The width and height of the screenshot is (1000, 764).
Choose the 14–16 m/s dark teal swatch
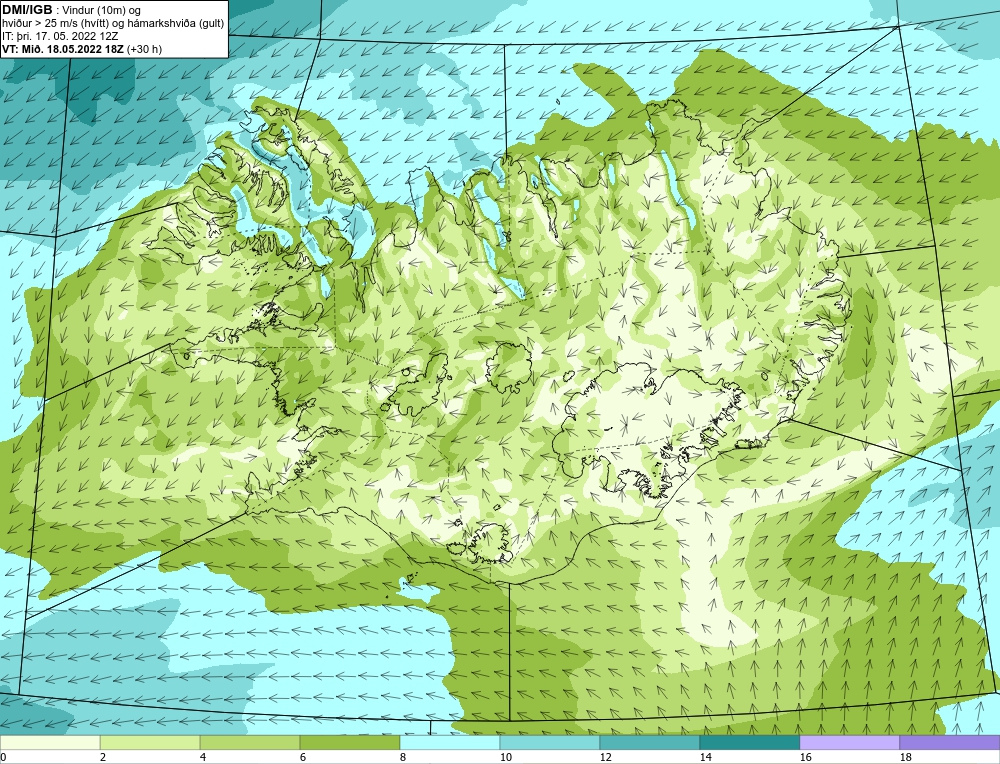coord(749,742)
